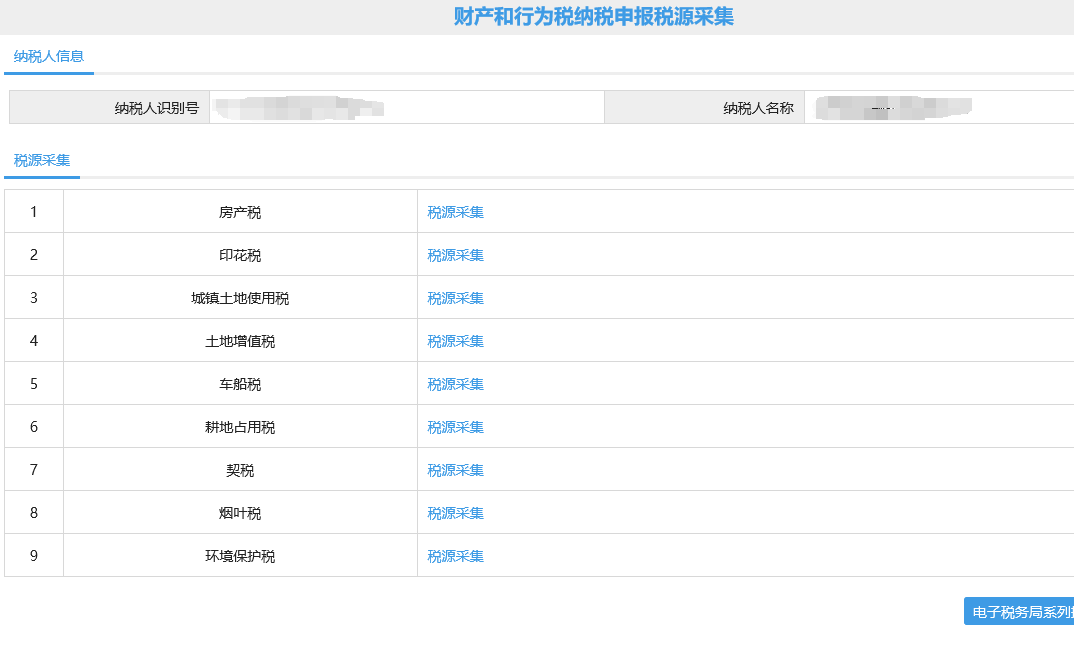Click the 房产税 tax name cell
The width and height of the screenshot is (1074, 646).
pos(240,212)
